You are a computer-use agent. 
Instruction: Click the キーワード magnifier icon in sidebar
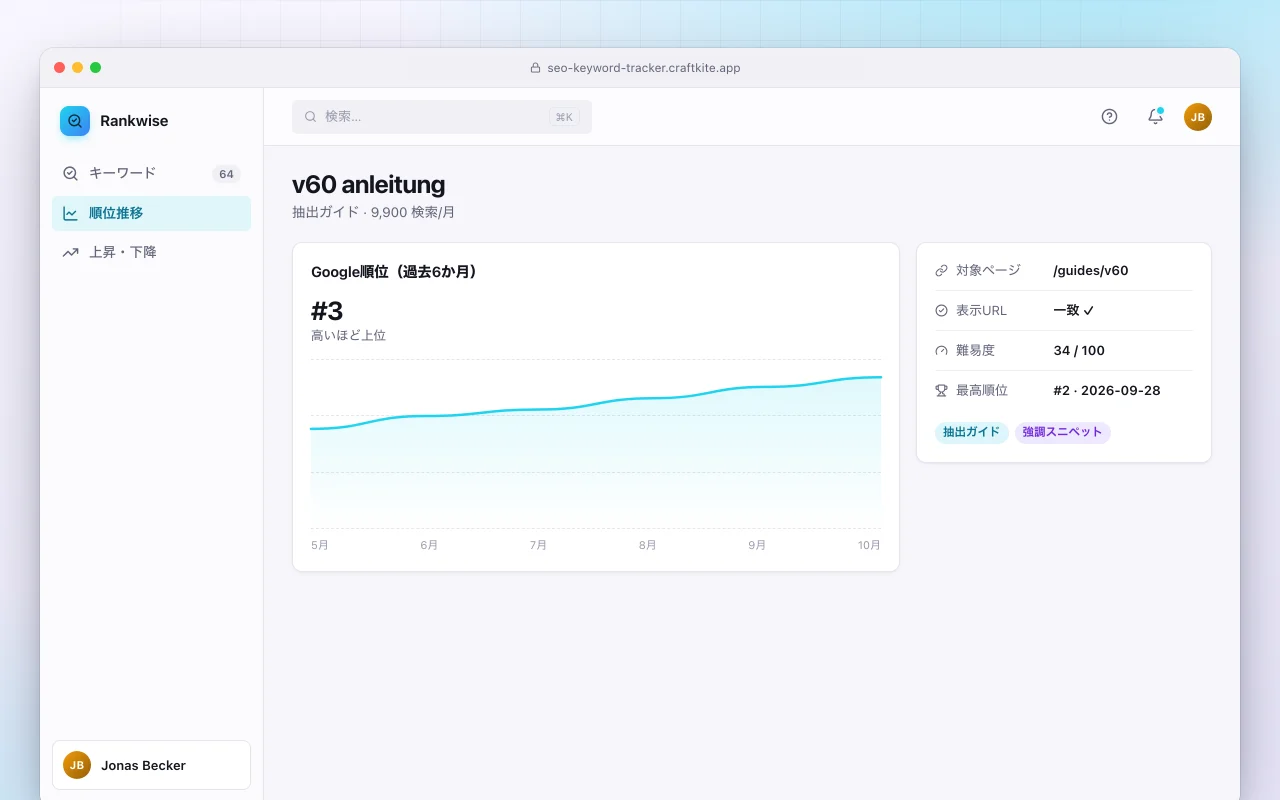70,173
